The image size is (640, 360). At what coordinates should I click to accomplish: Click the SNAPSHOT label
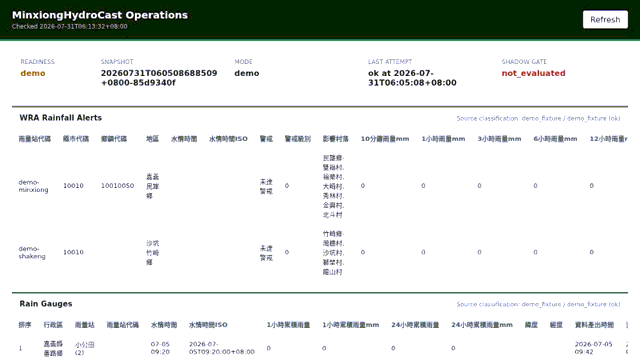pos(117,62)
